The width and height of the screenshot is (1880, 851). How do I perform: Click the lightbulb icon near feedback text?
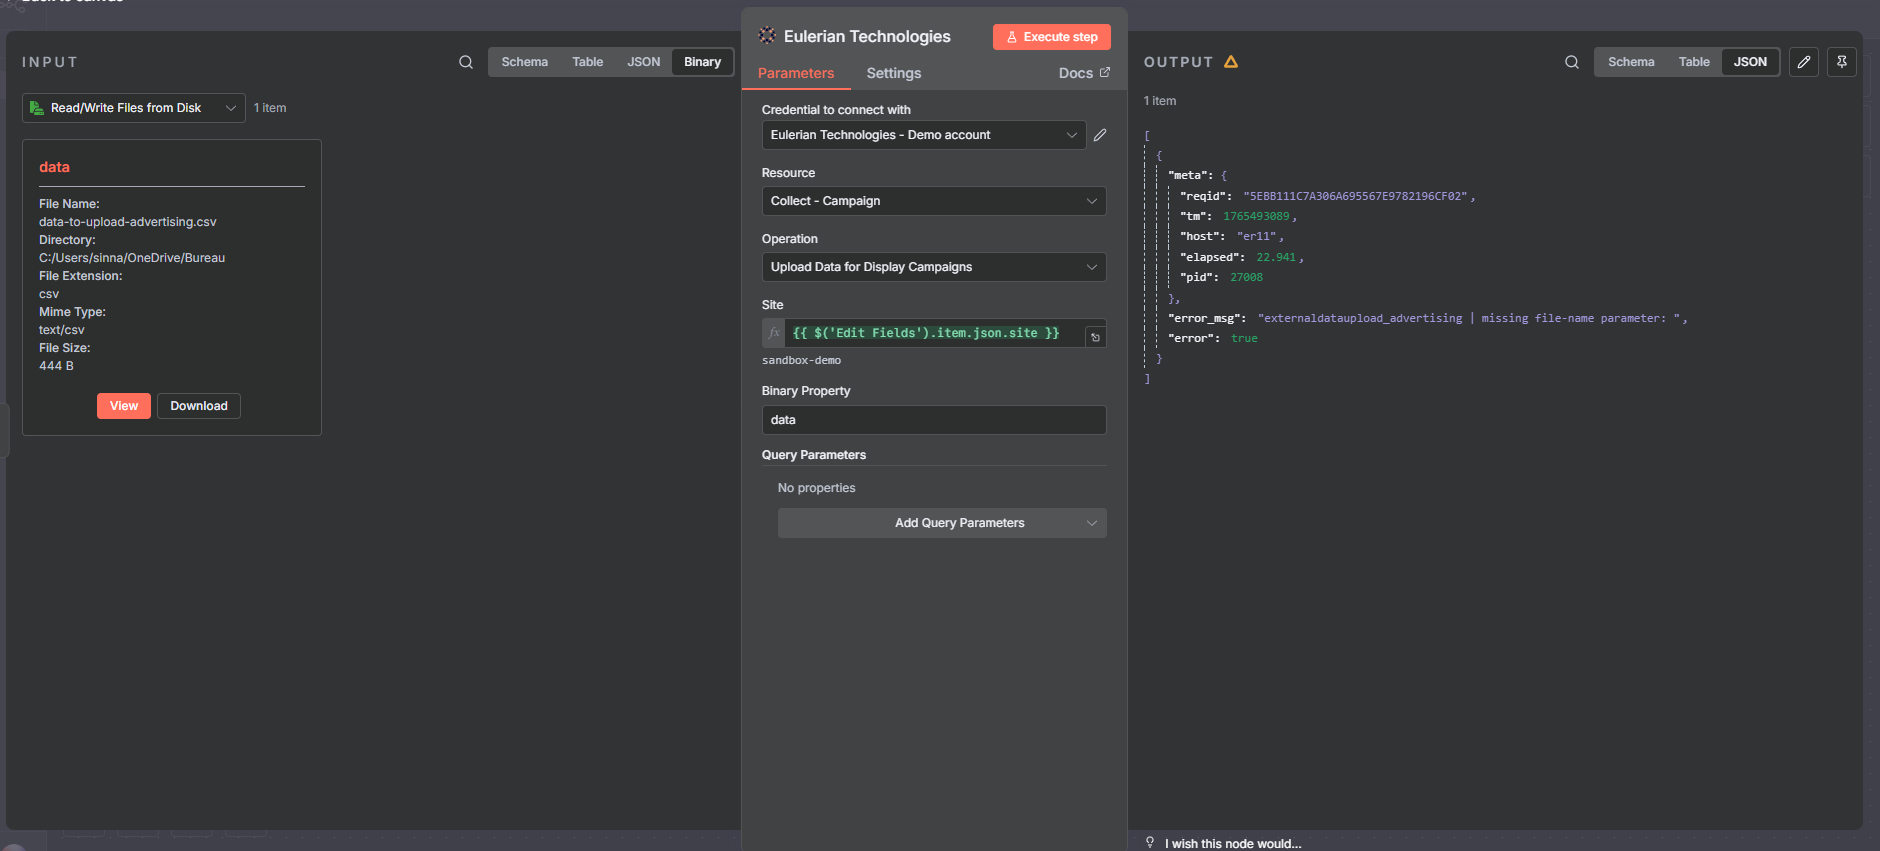(1150, 843)
